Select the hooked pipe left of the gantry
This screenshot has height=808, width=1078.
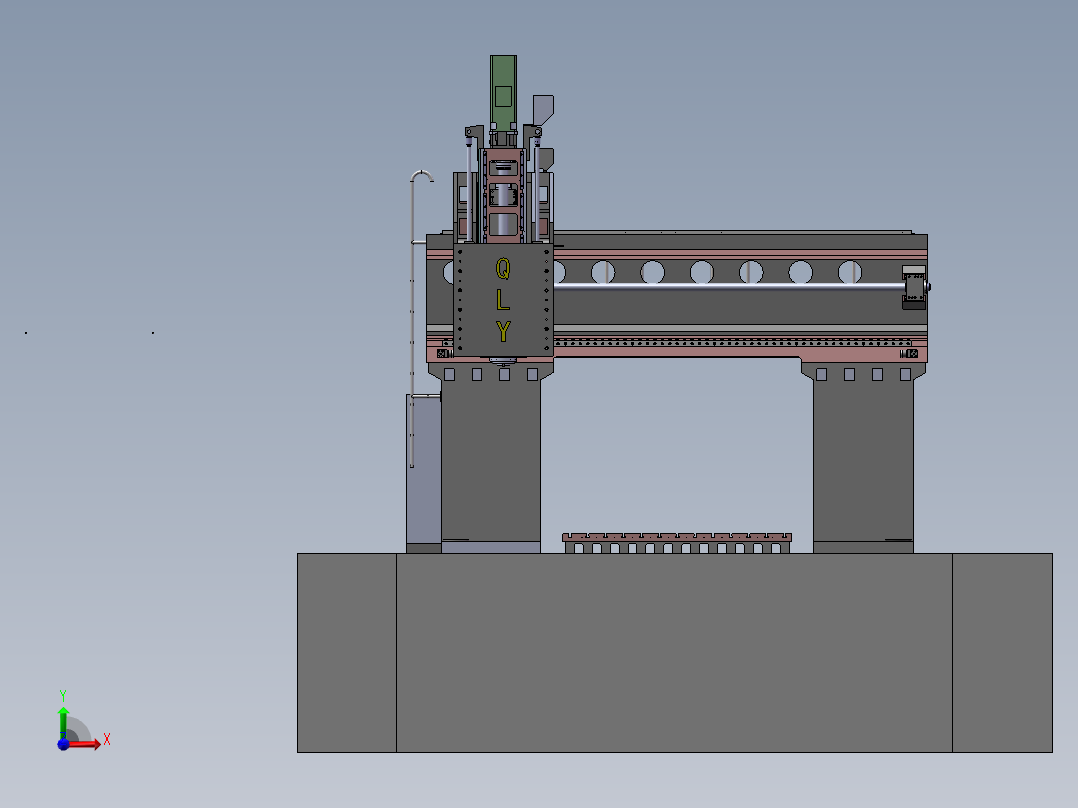coord(413,318)
